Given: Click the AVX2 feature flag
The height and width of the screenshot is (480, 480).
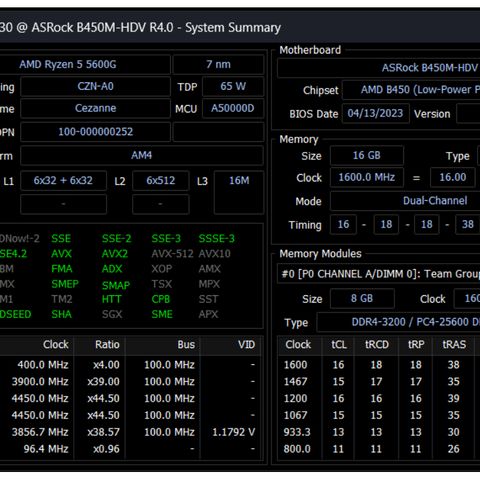Looking at the screenshot, I should [x=115, y=254].
